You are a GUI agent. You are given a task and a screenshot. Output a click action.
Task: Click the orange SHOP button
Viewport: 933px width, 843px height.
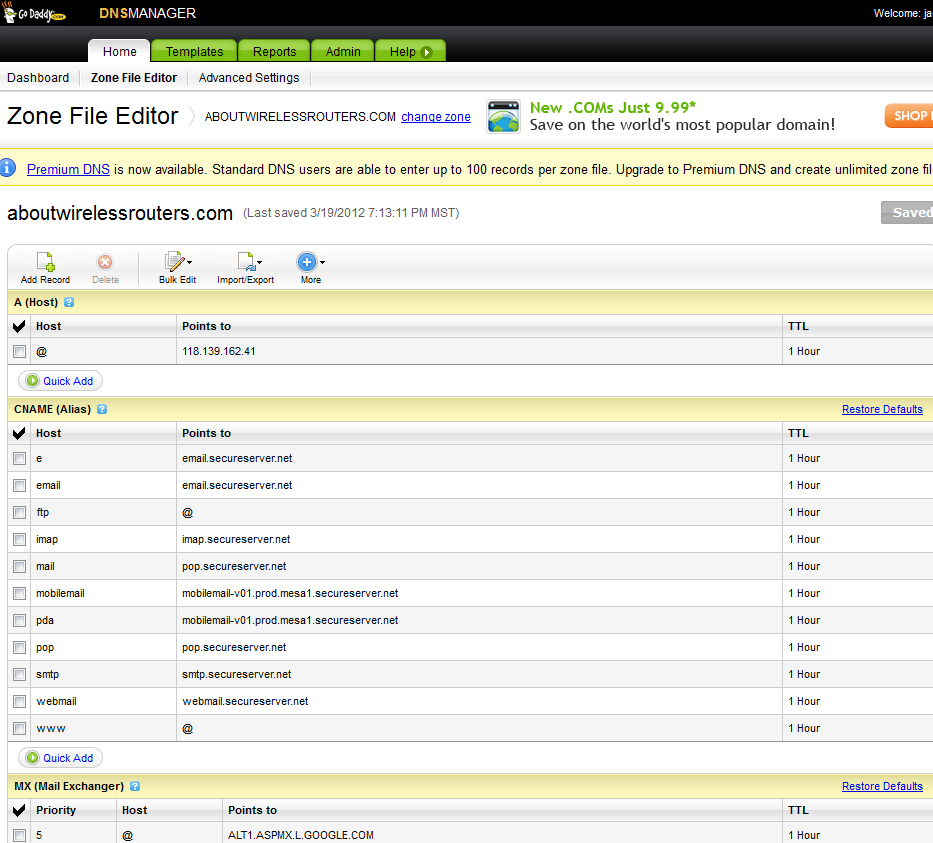[909, 116]
